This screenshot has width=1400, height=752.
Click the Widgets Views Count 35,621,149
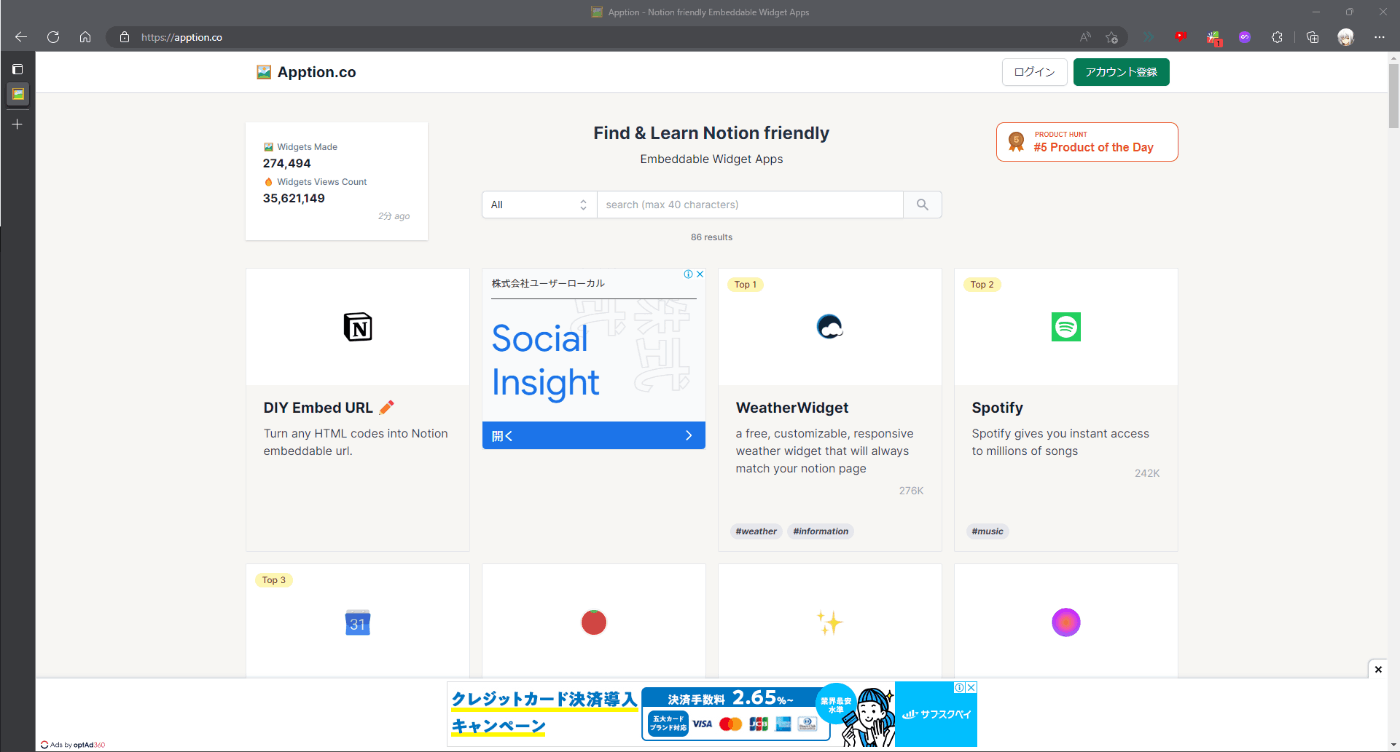pos(294,198)
